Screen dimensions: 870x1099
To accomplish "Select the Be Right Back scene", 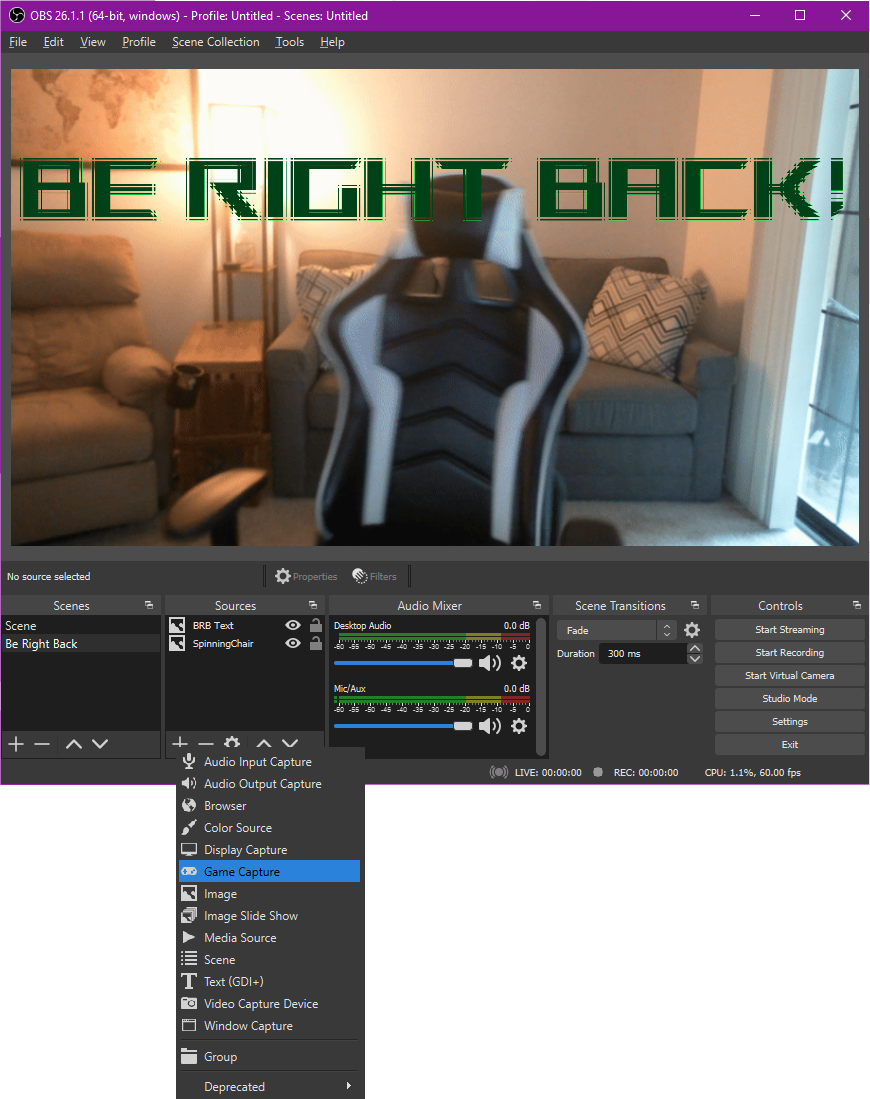I will [x=43, y=643].
